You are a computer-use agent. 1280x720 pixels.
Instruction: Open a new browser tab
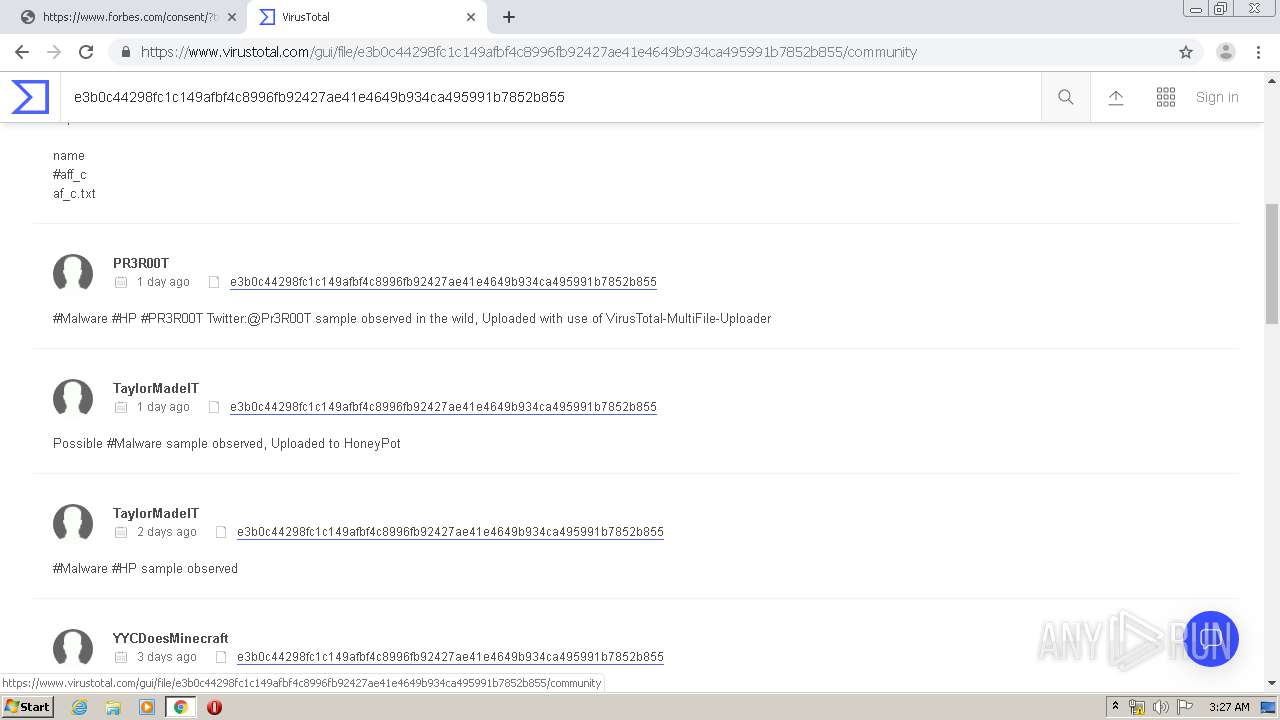509,17
